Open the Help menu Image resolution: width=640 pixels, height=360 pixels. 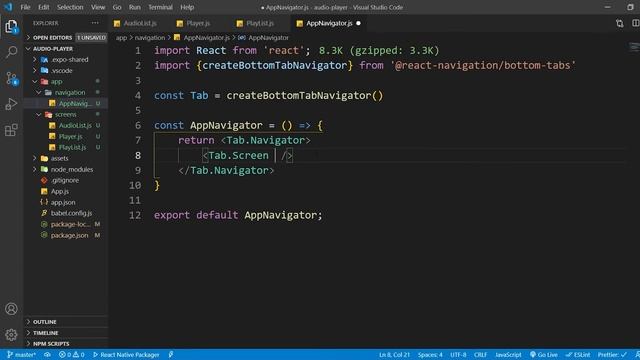point(187,7)
